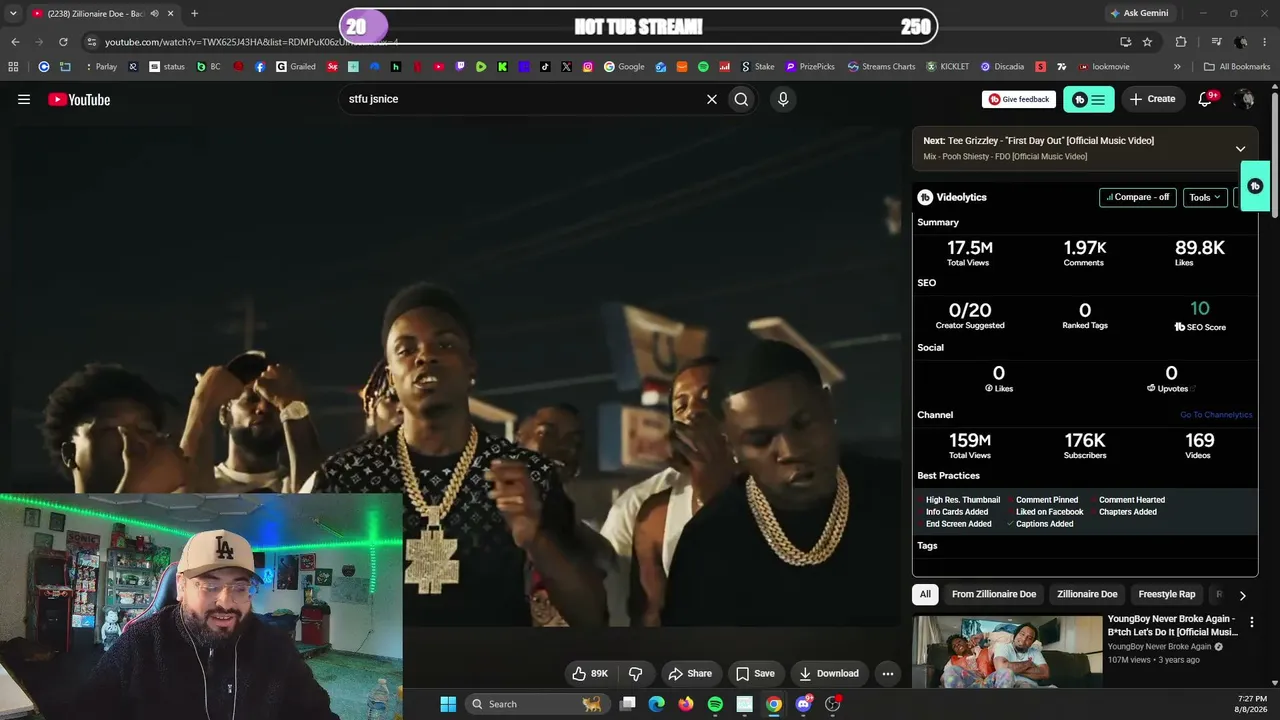Switch to Spotify on the taskbar

tap(715, 704)
